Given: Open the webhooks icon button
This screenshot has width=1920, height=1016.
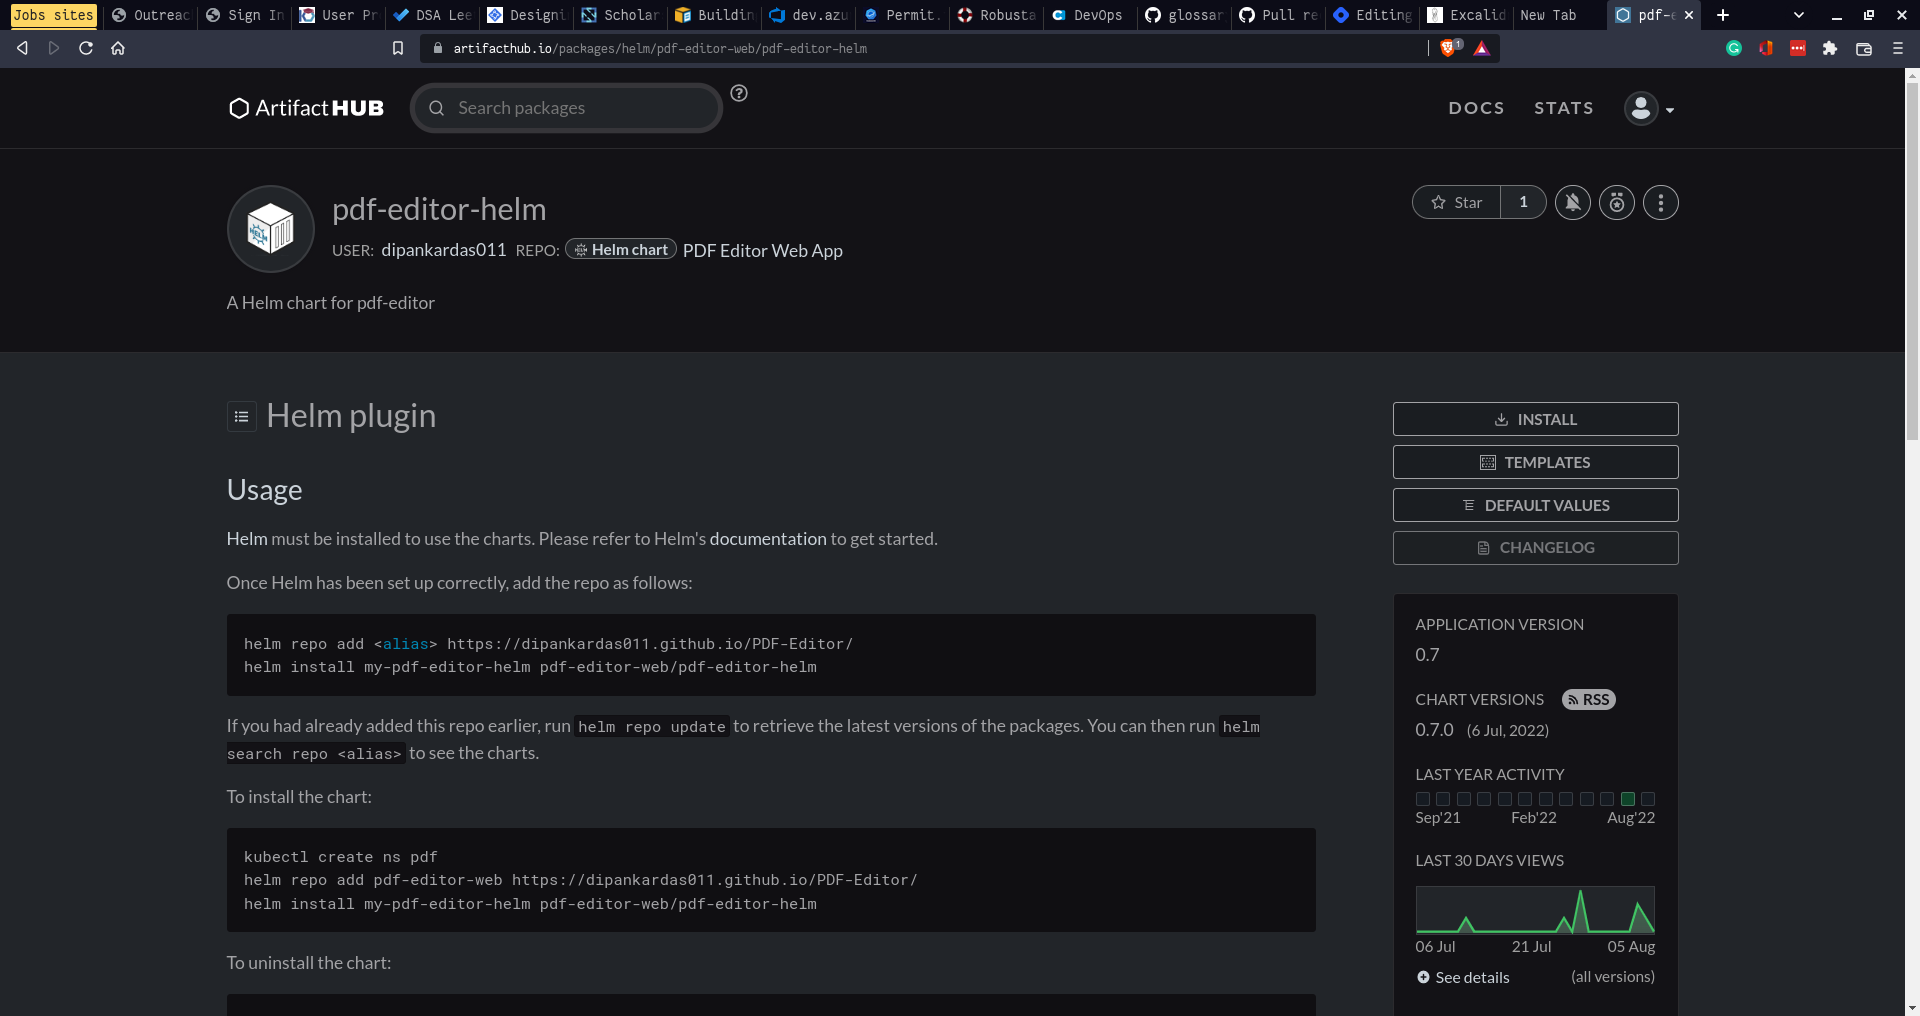Looking at the screenshot, I should pos(1617,203).
